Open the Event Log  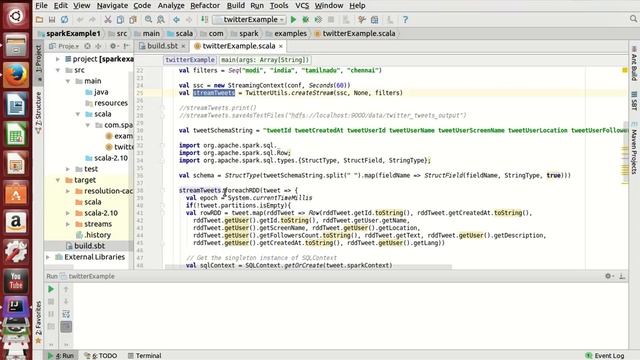604,356
